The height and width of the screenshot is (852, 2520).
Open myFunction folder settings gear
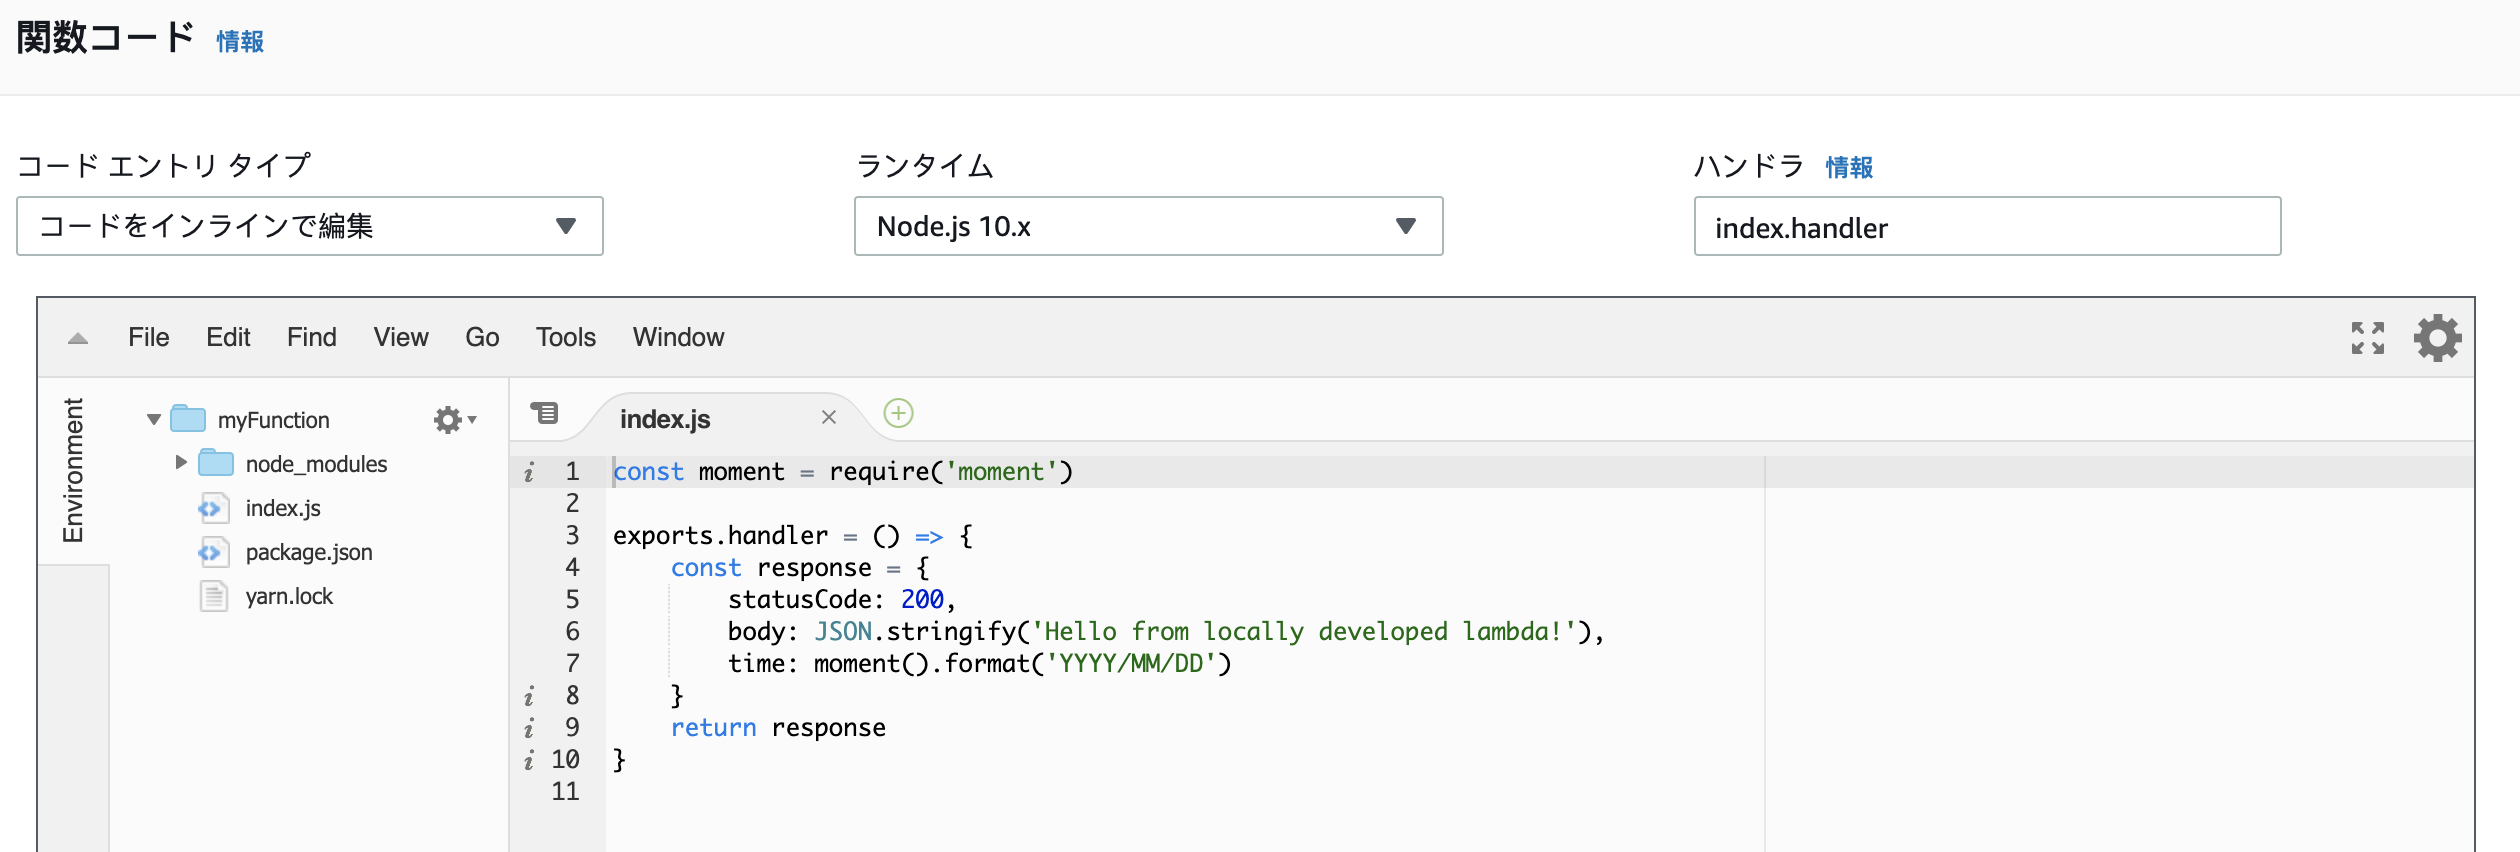pos(455,420)
